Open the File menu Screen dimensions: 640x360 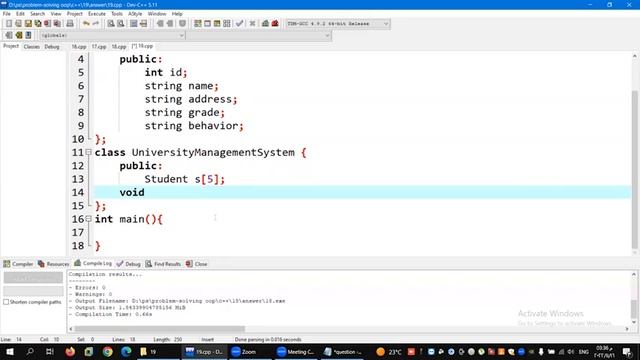tap(7, 13)
